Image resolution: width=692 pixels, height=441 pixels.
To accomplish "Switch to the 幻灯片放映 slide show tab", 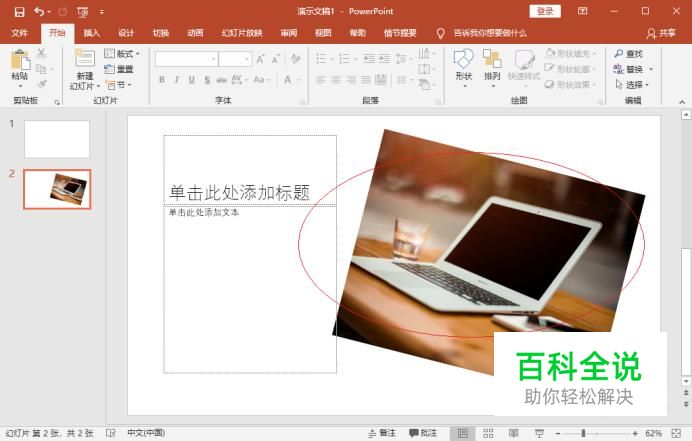I will [x=242, y=33].
